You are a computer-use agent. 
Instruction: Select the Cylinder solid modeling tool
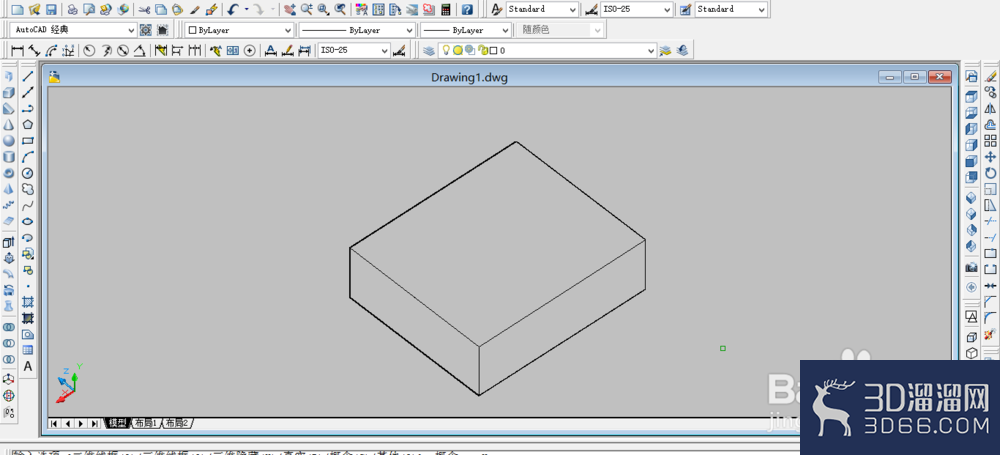pyautogui.click(x=9, y=157)
